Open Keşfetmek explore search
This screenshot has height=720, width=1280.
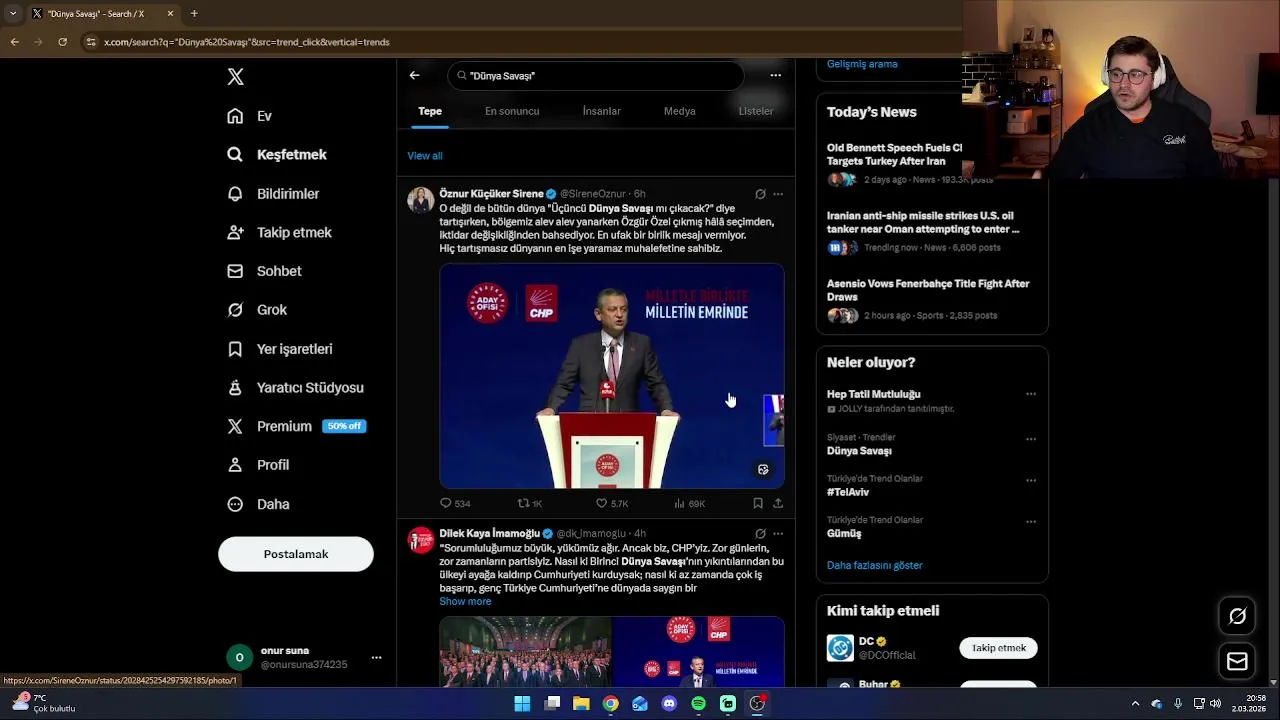coord(277,155)
